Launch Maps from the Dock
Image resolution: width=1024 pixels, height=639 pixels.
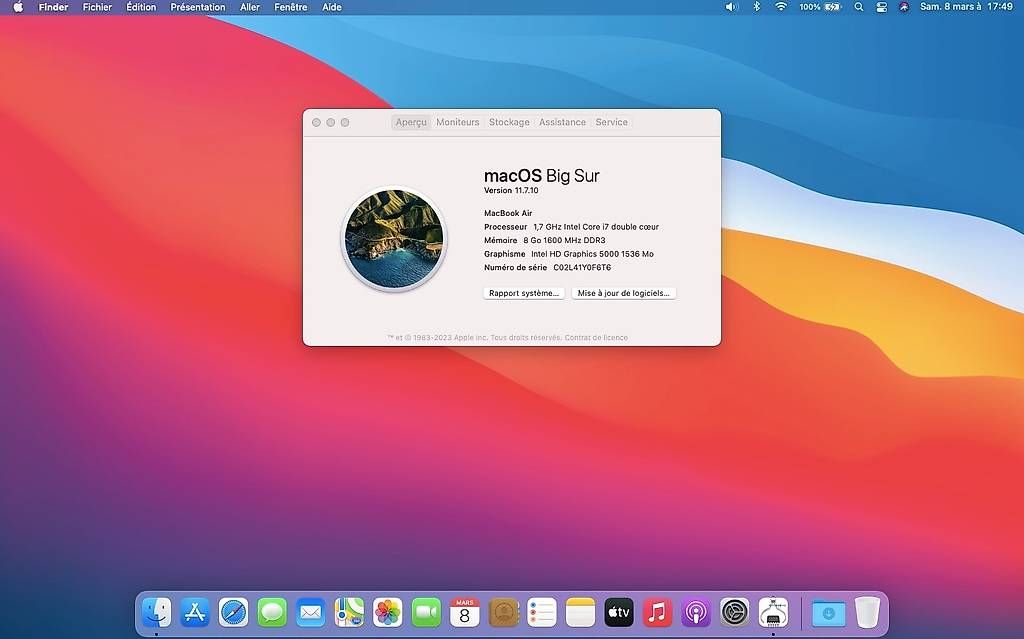point(349,613)
